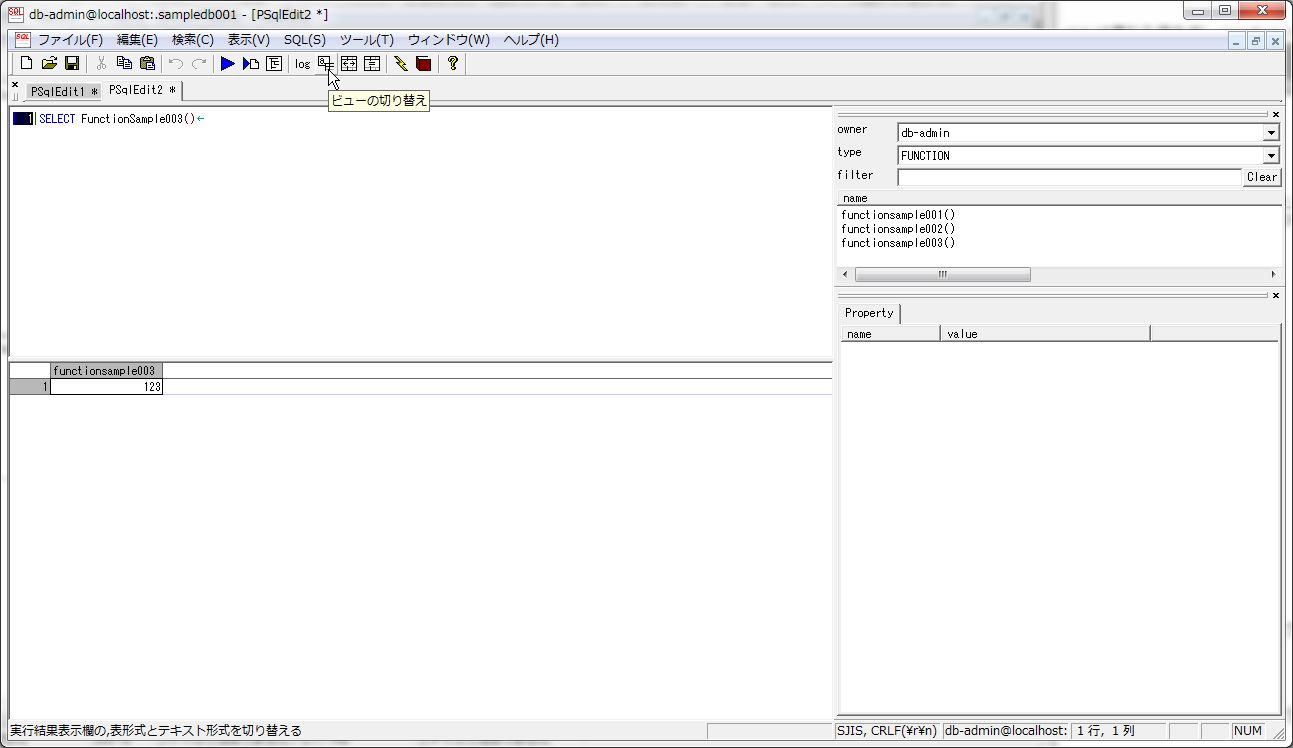Click the ビューの切り替え view toggle icon
The height and width of the screenshot is (748, 1293).
(x=325, y=63)
